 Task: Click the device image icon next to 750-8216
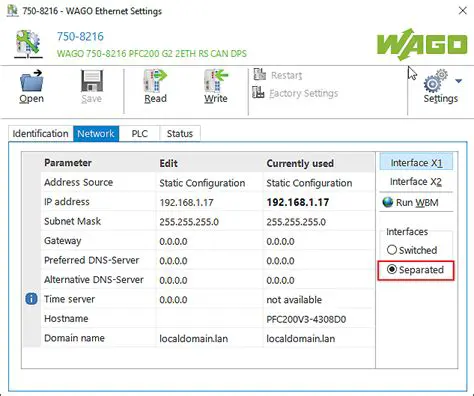coord(28,44)
